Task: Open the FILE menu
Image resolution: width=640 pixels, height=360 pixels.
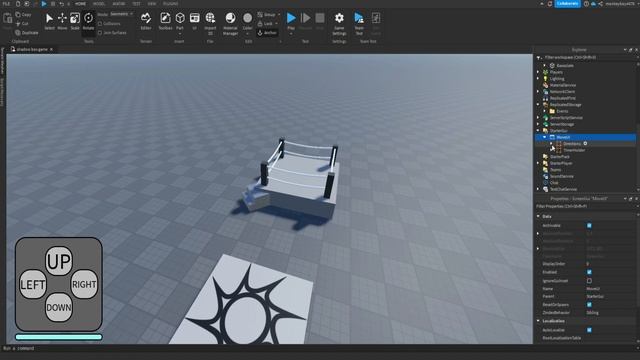Action: (6, 4)
